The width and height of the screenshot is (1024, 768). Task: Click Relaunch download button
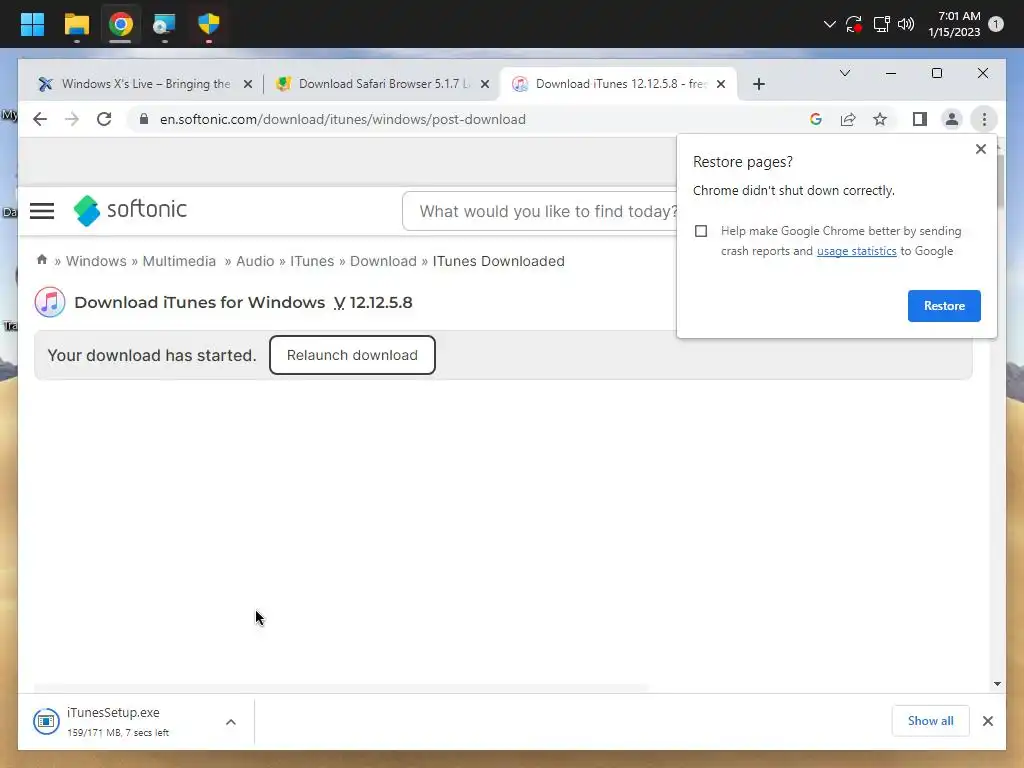point(352,355)
